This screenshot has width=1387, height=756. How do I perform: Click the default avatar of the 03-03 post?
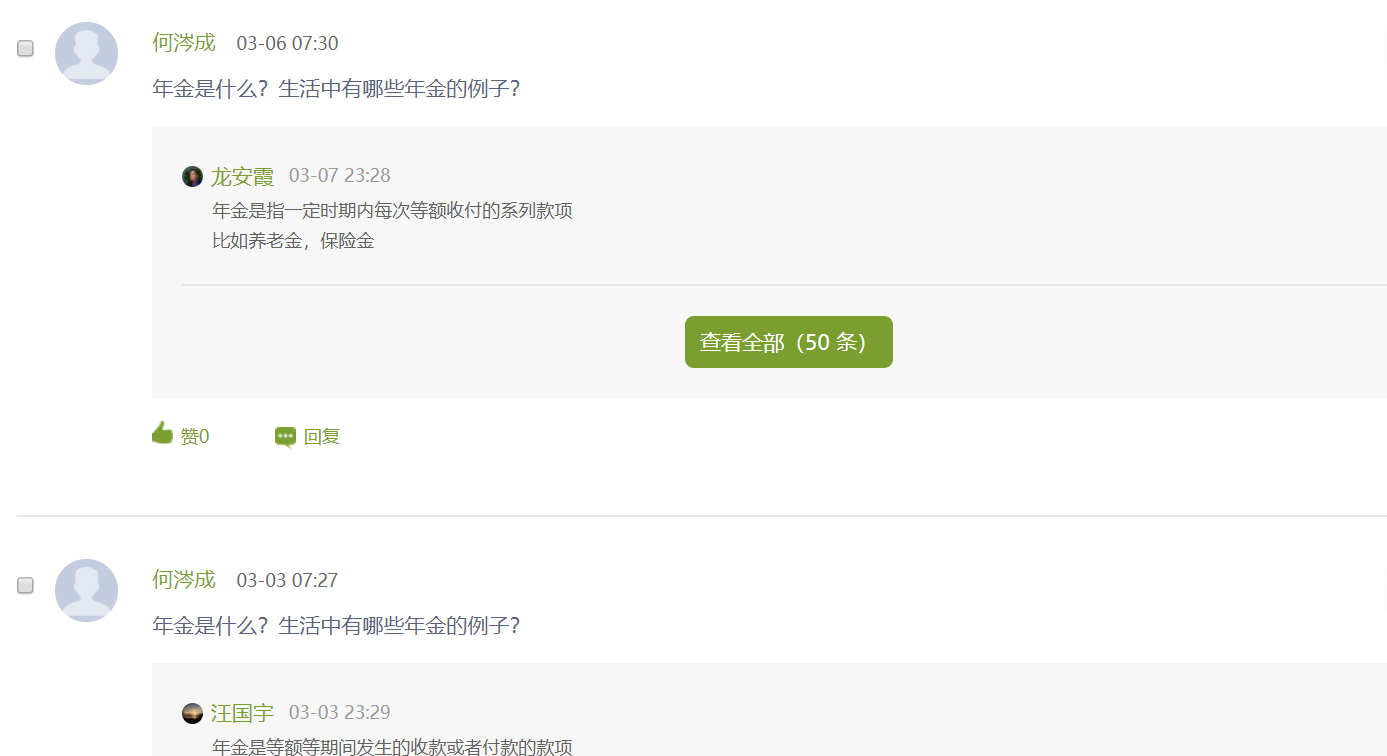click(x=86, y=590)
